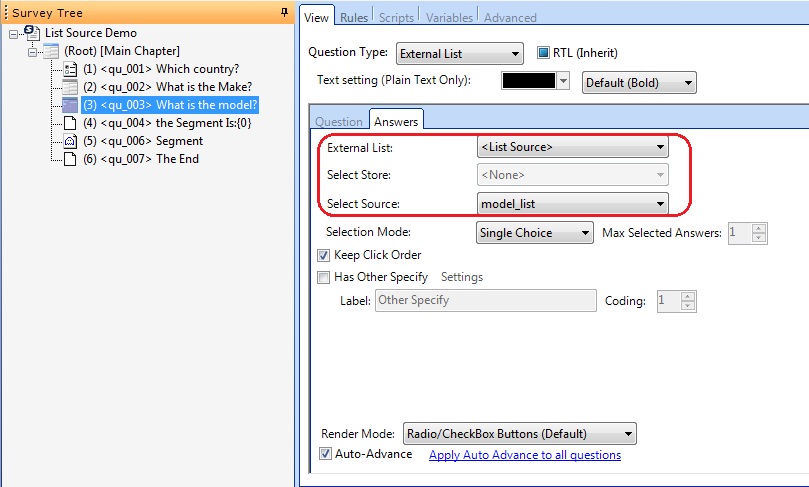The height and width of the screenshot is (487, 809).
Task: Collapse the List Source Demo root node
Action: pyautogui.click(x=13, y=35)
